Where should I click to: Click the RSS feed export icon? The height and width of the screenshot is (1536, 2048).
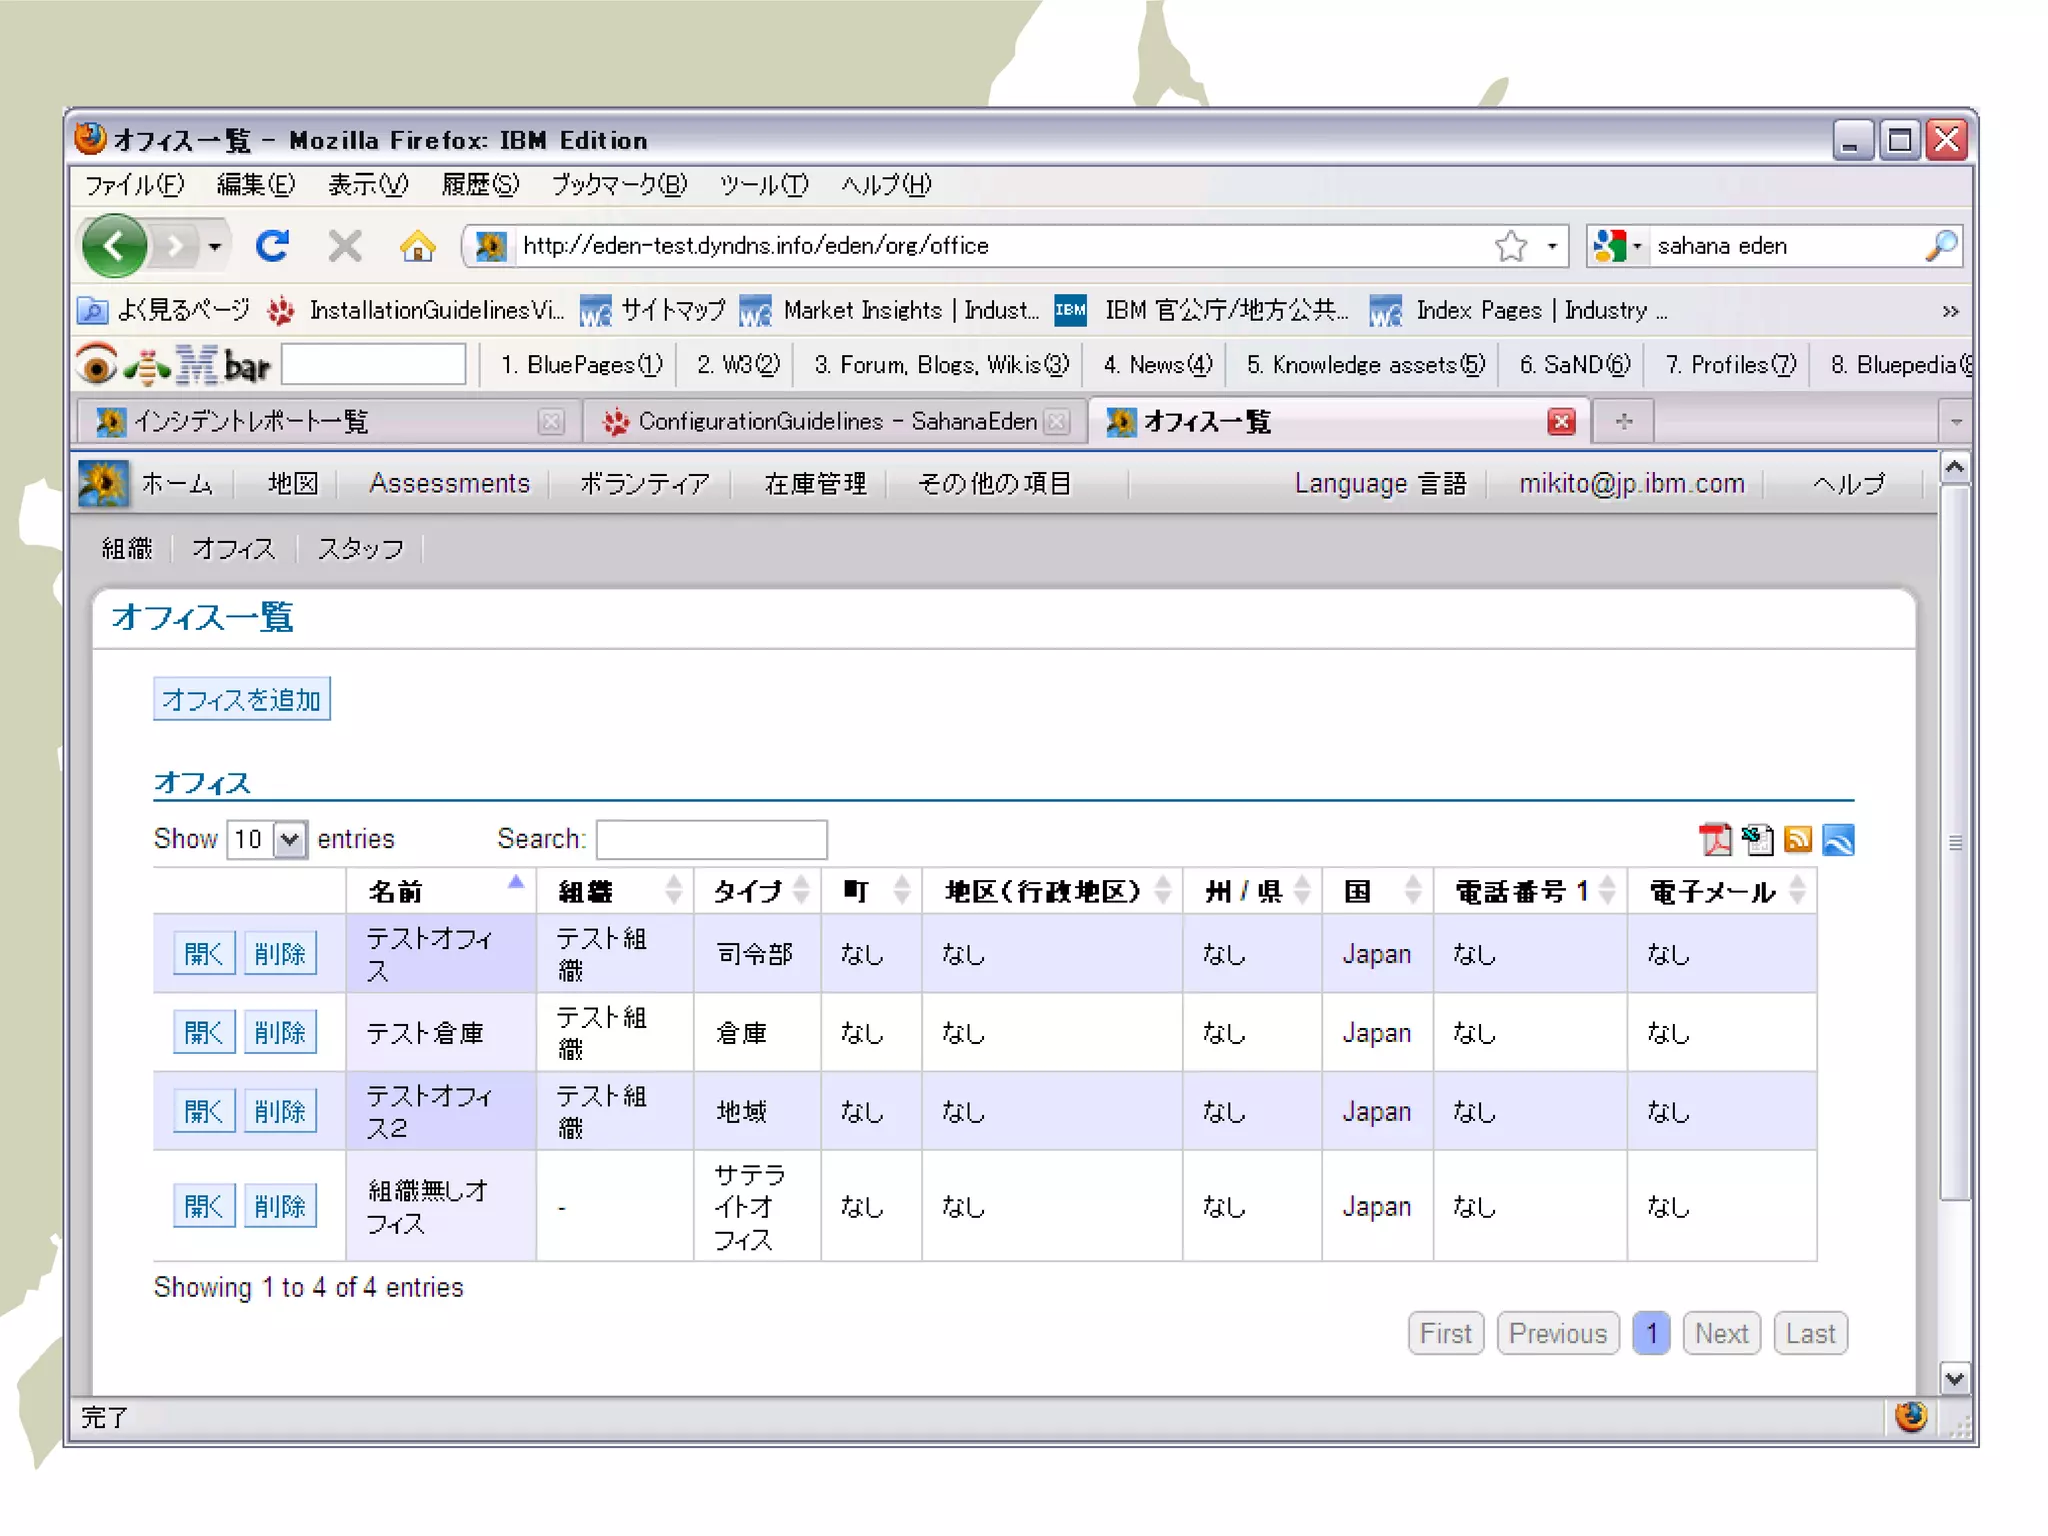click(1798, 840)
